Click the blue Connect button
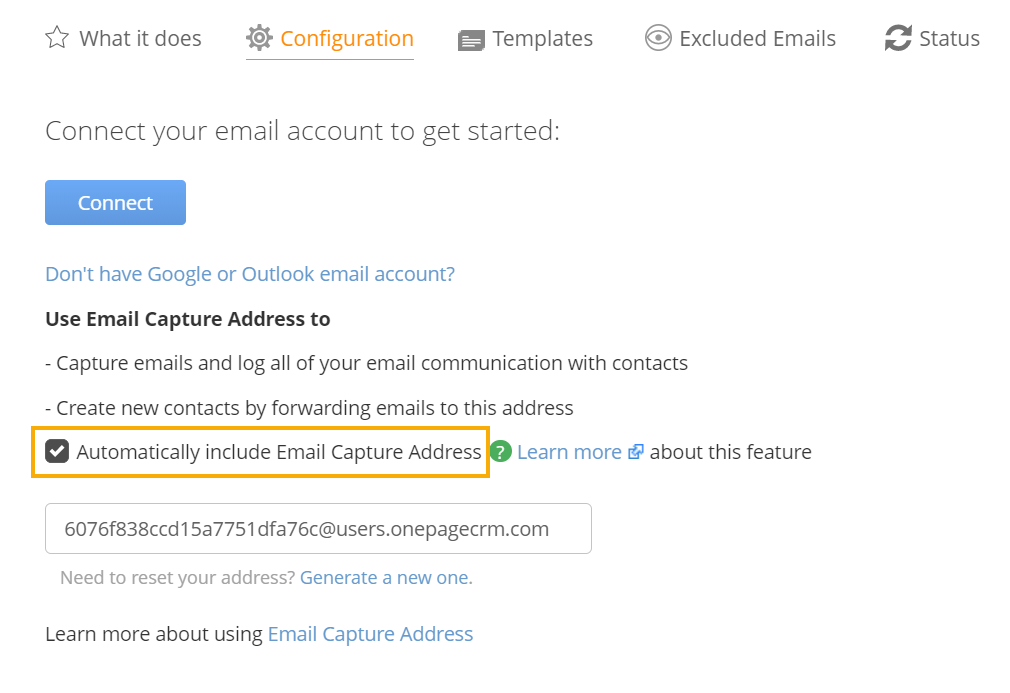 tap(115, 202)
